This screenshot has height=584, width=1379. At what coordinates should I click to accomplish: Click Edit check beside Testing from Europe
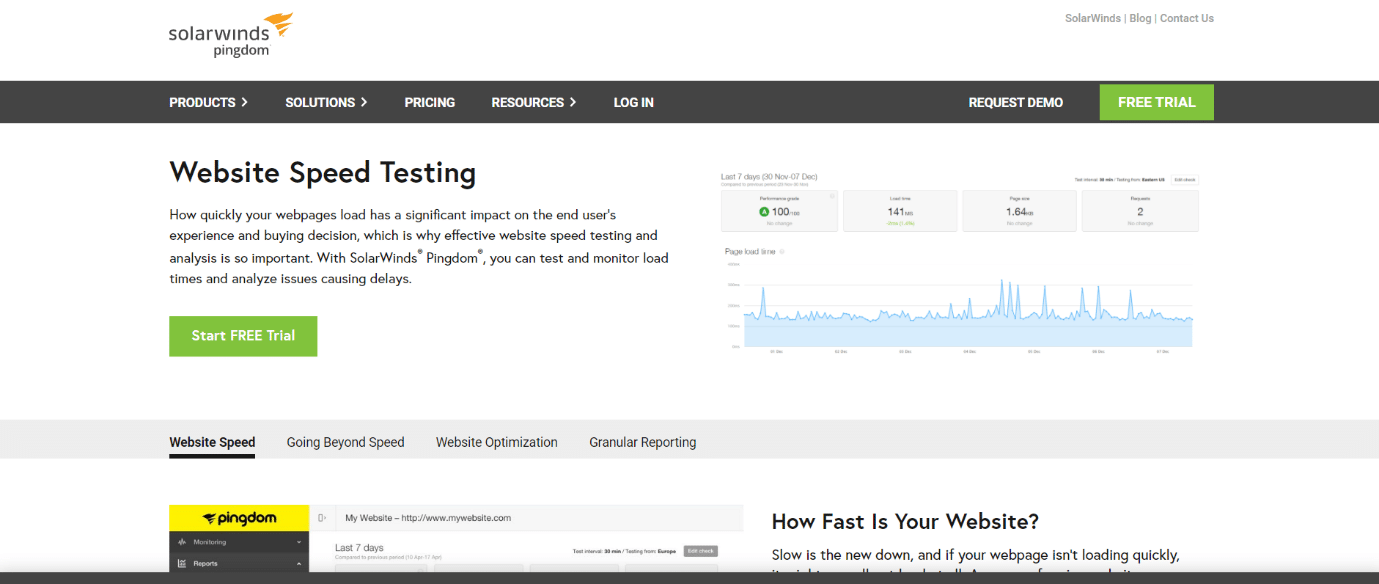[x=701, y=551]
